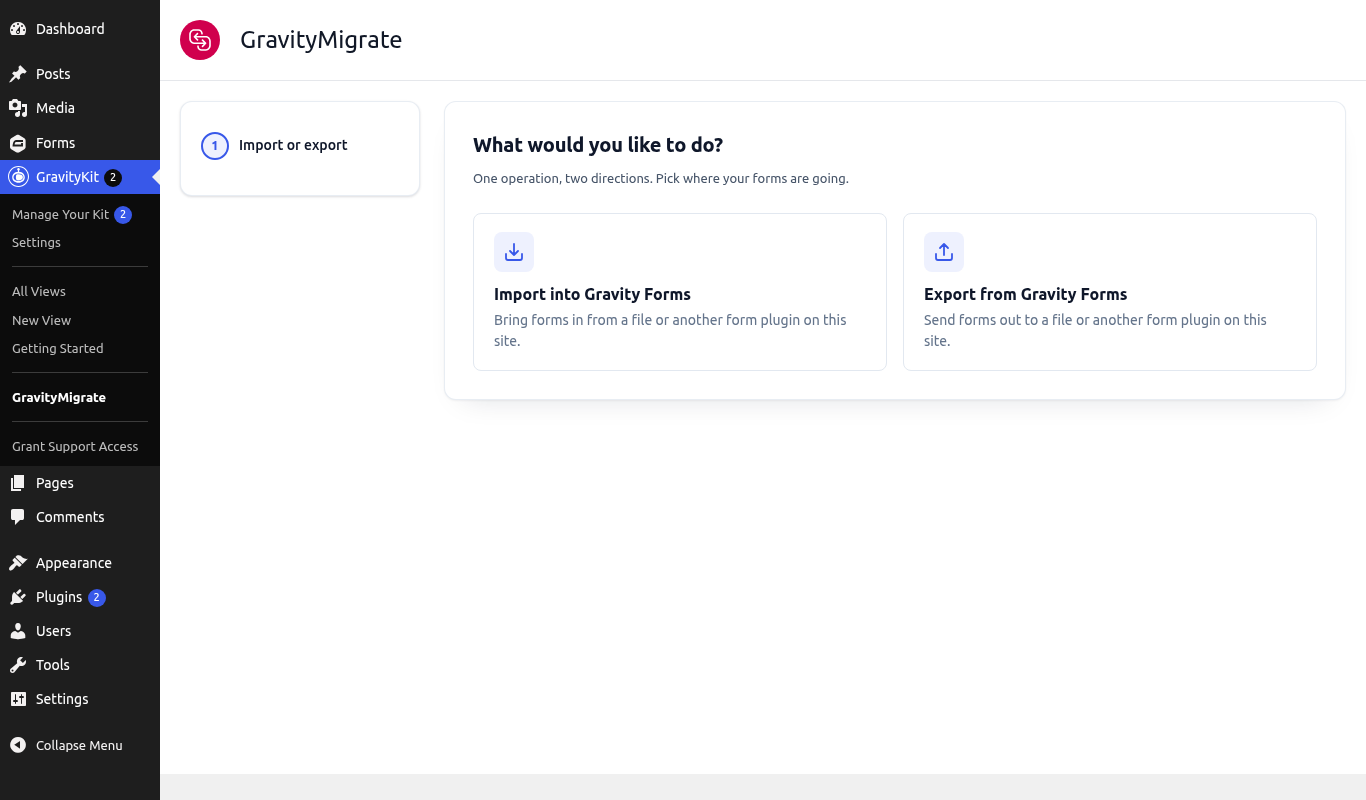Click the Pages icon in sidebar

[18, 483]
